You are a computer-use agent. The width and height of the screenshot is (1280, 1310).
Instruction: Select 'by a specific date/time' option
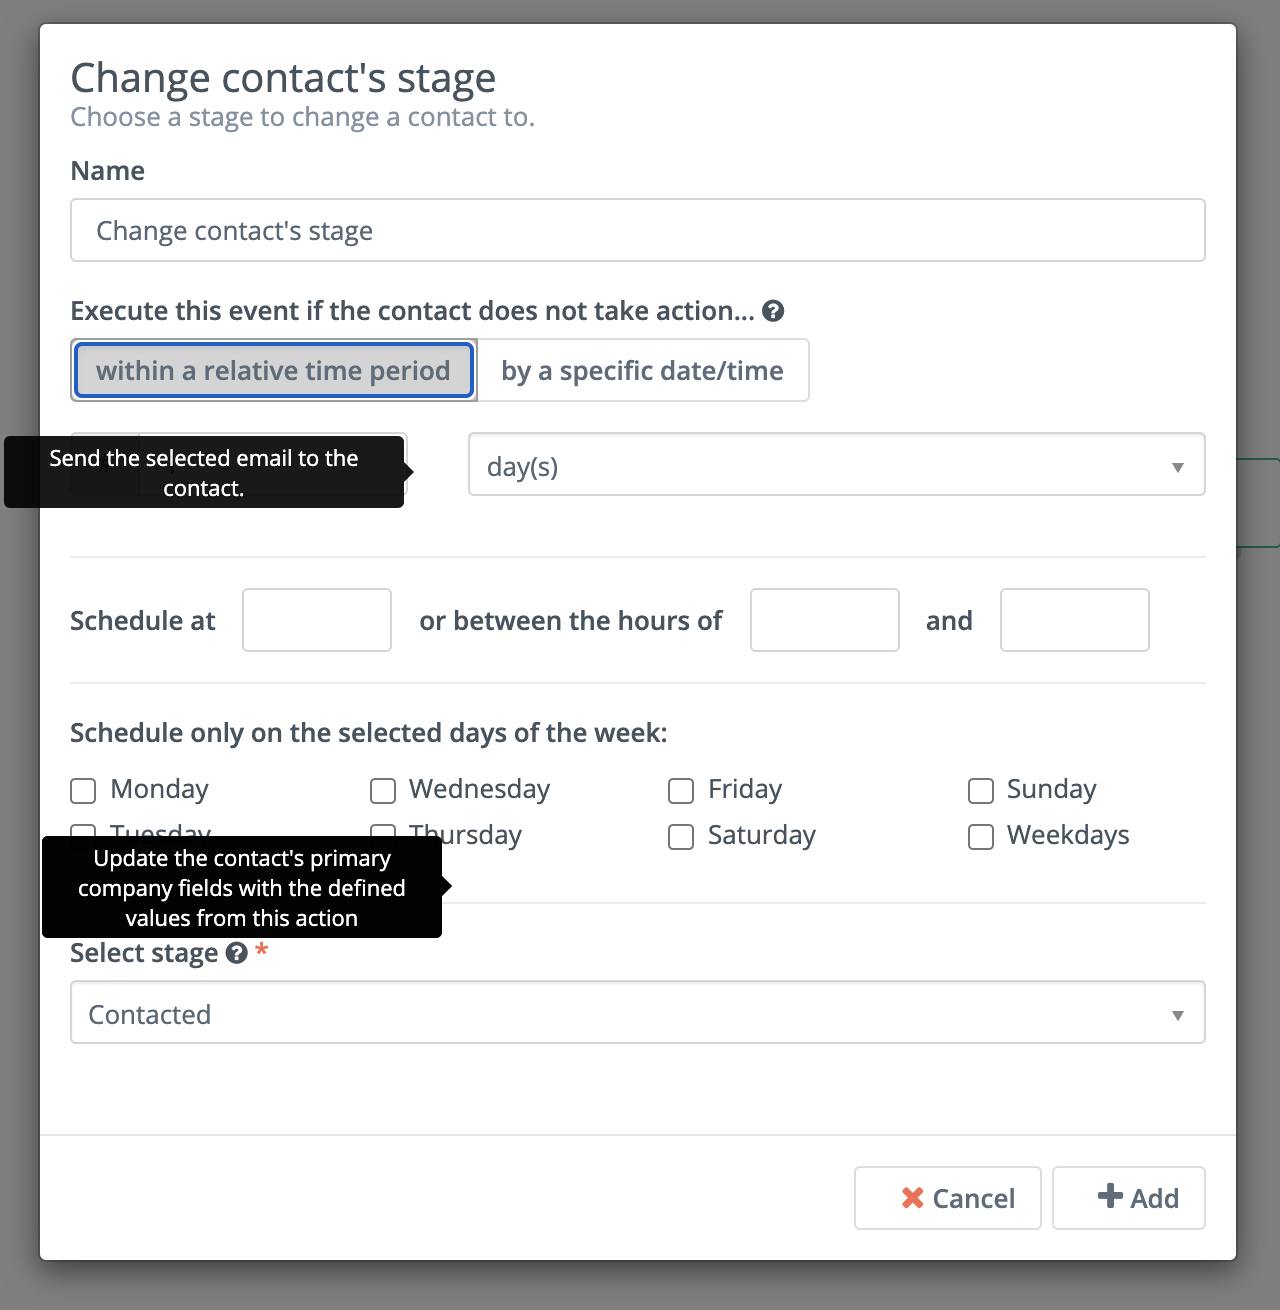click(643, 370)
